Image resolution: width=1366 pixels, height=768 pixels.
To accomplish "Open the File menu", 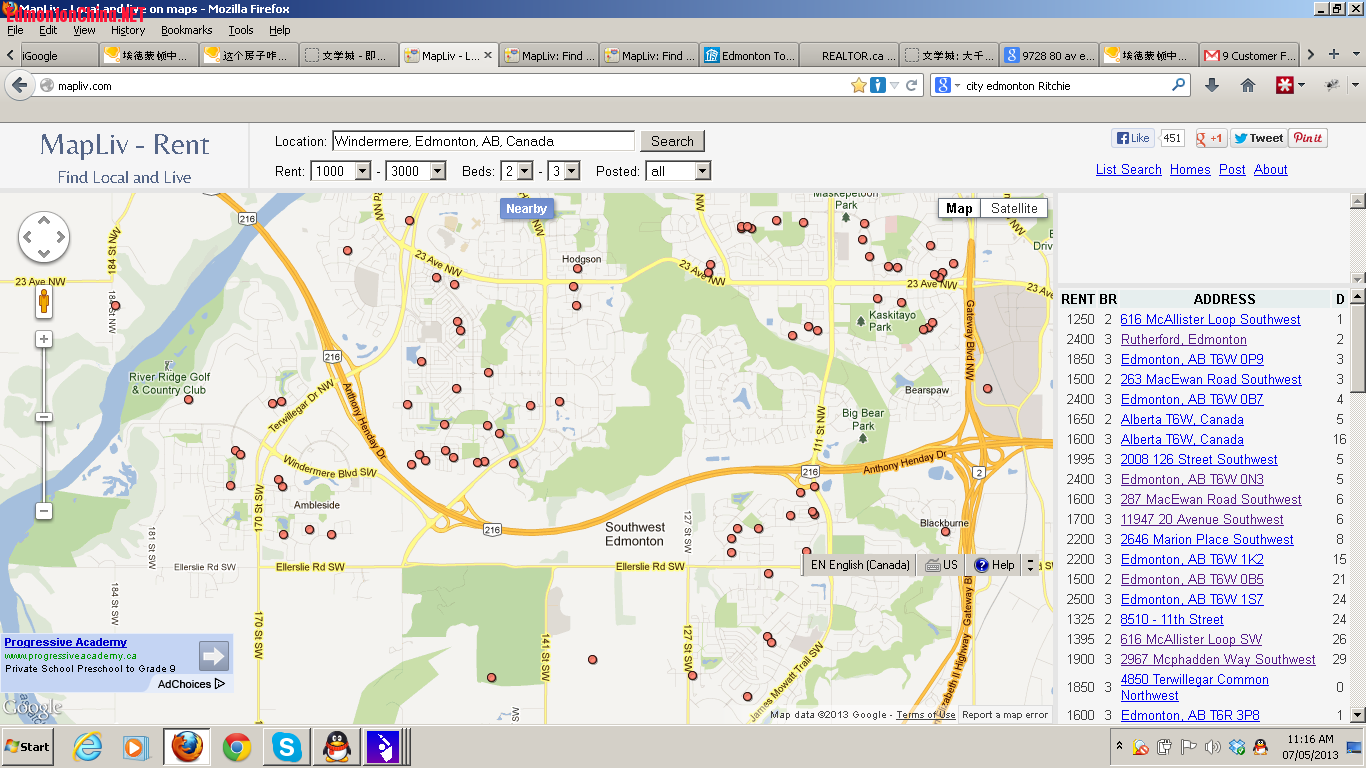I will [x=15, y=30].
